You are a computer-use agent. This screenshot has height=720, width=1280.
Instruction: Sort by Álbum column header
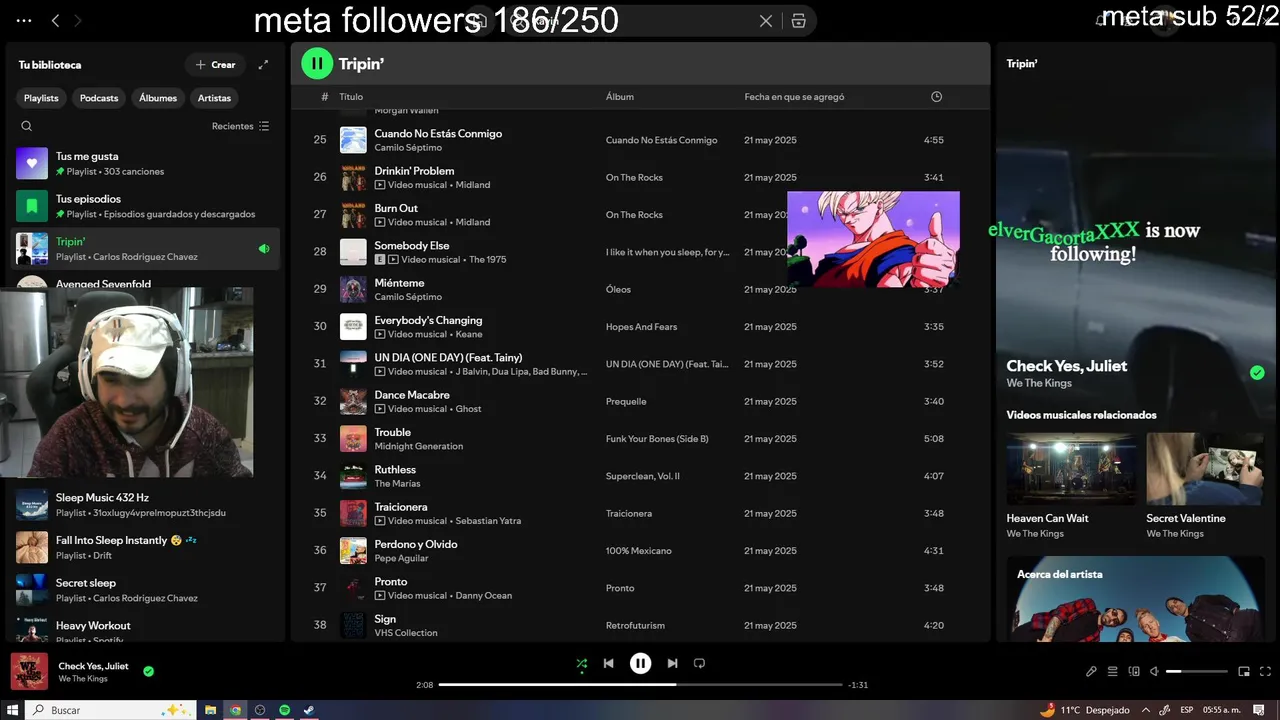click(x=620, y=97)
